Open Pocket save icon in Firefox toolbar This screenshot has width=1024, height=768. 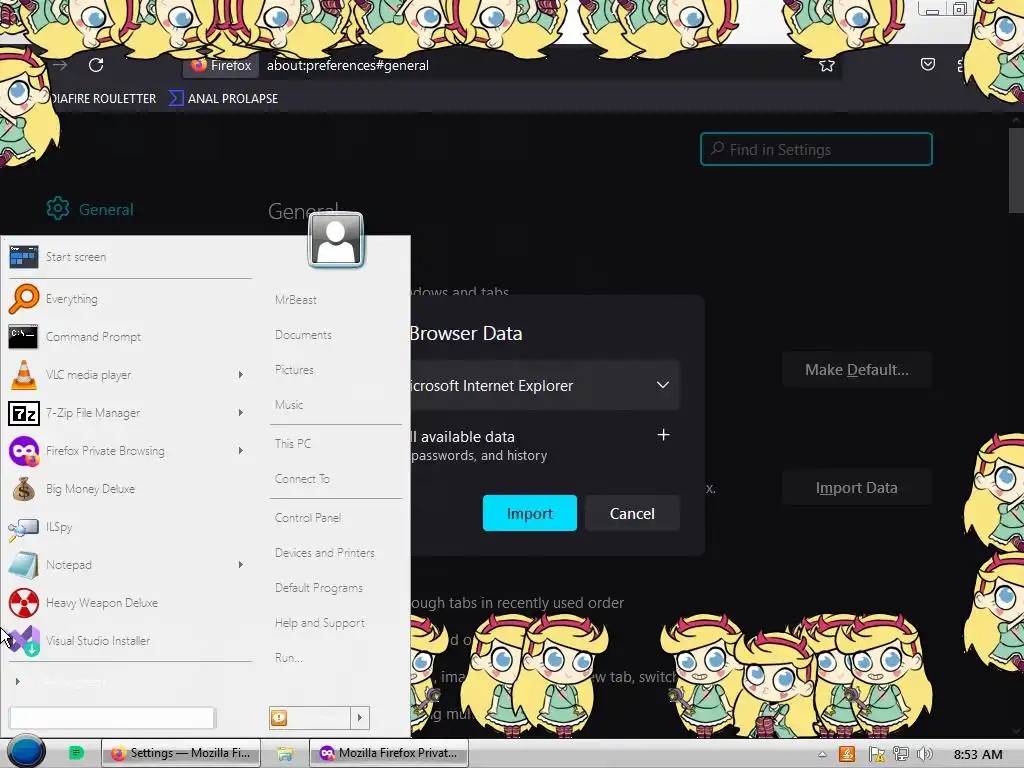[927, 64]
